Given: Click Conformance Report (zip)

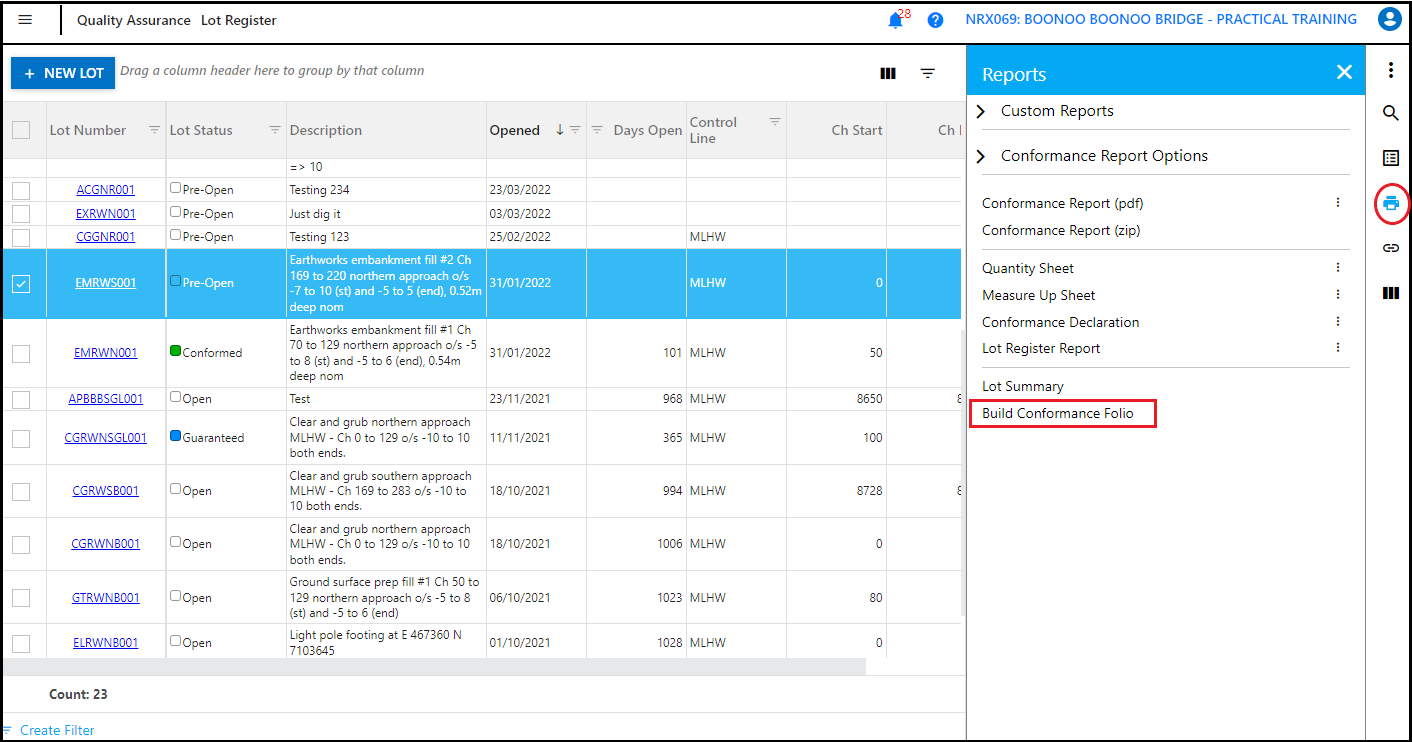Looking at the screenshot, I should tap(1061, 230).
